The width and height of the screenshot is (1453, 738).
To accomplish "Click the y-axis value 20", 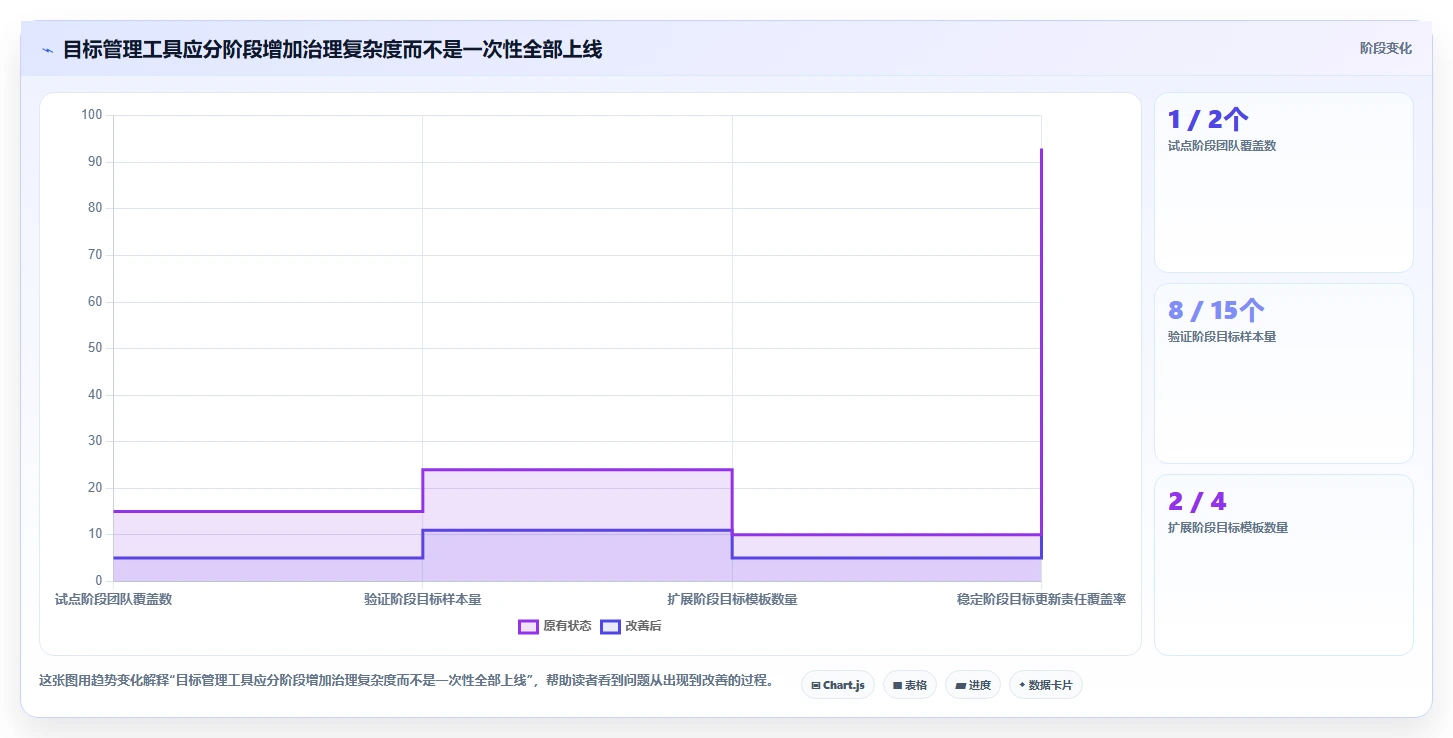I will [95, 487].
